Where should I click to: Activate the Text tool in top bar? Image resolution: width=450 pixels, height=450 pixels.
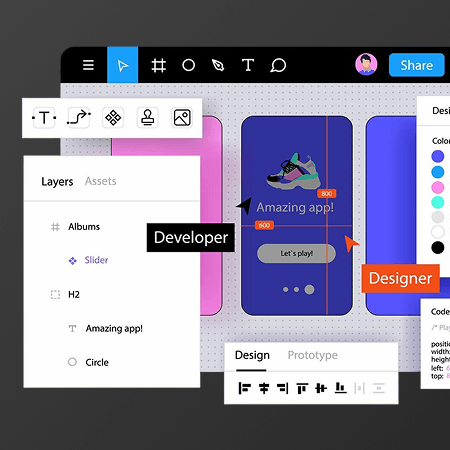tap(248, 65)
